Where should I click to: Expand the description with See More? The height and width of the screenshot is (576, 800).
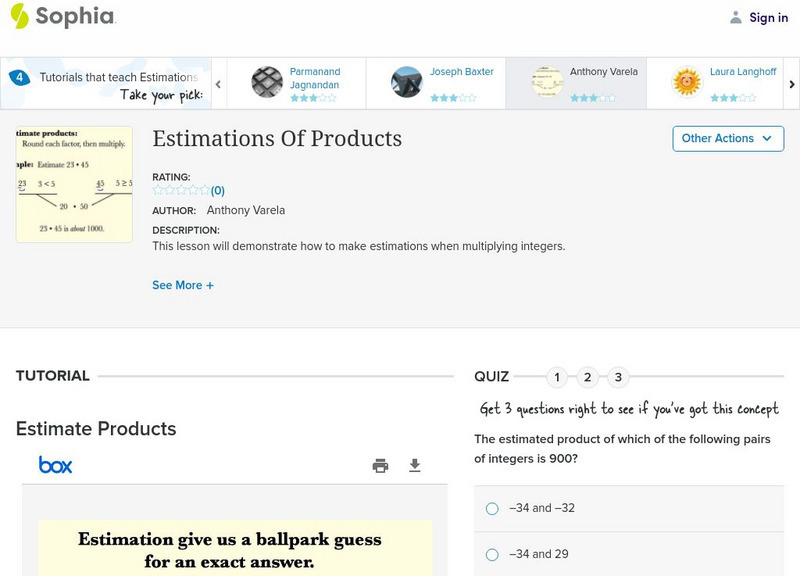click(x=183, y=285)
